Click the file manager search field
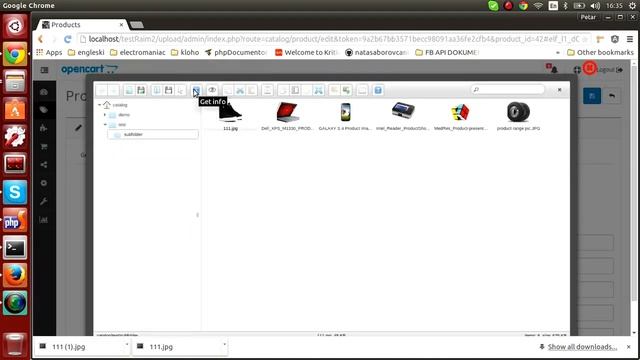The image size is (640, 360). [x=508, y=90]
